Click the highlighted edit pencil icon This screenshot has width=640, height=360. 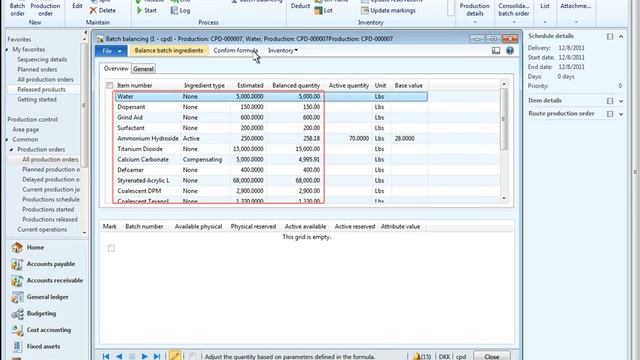tap(175, 356)
